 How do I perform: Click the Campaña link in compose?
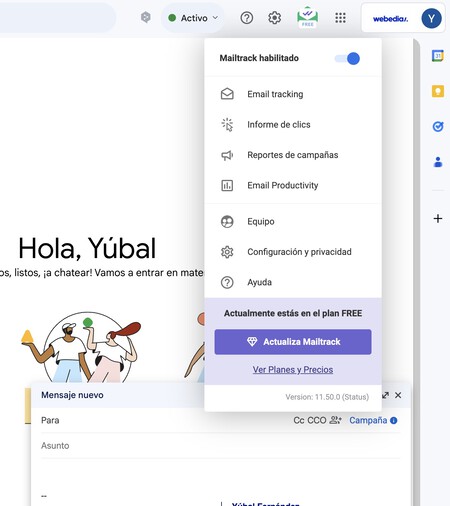(x=368, y=420)
